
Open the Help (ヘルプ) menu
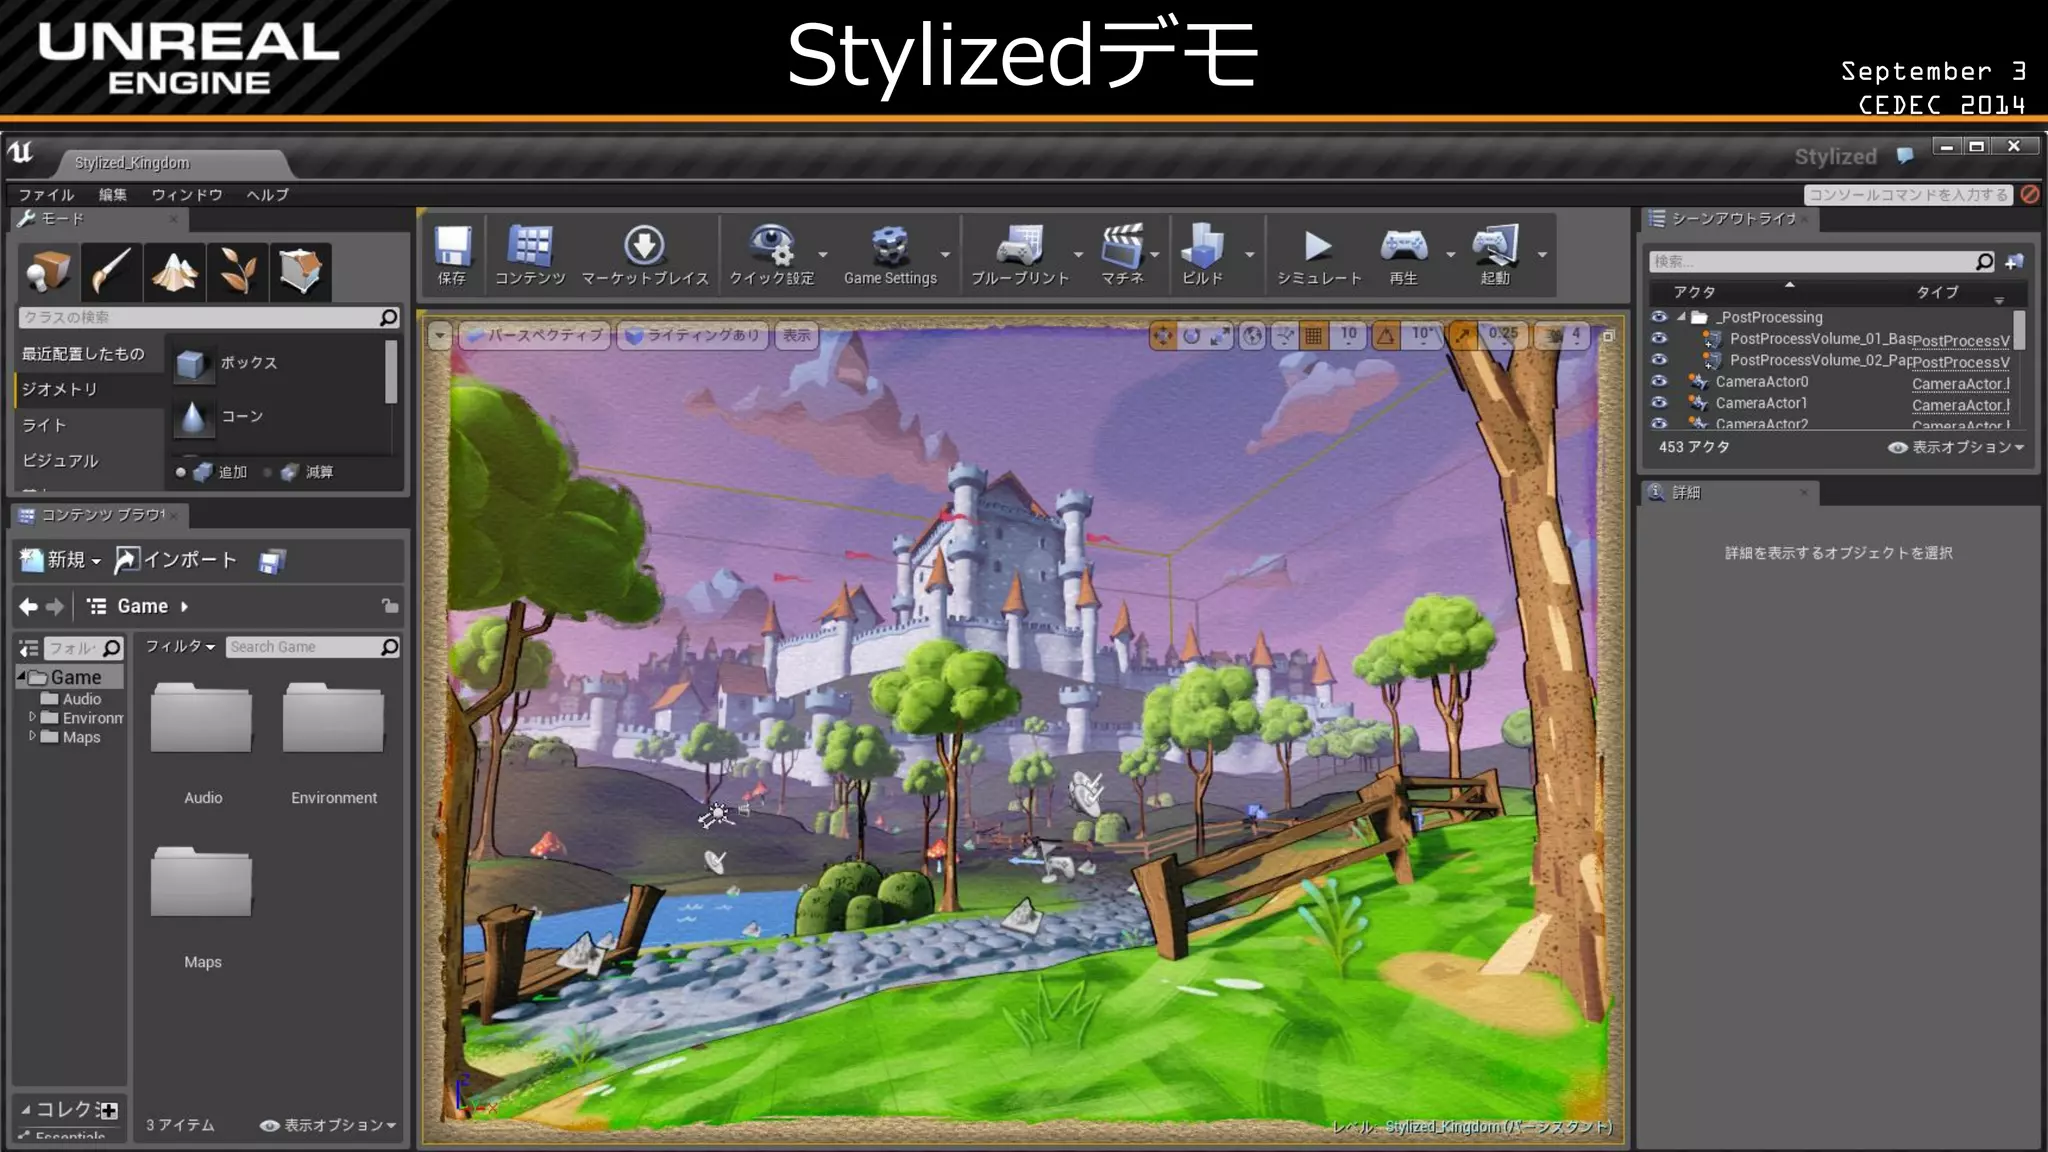(268, 195)
